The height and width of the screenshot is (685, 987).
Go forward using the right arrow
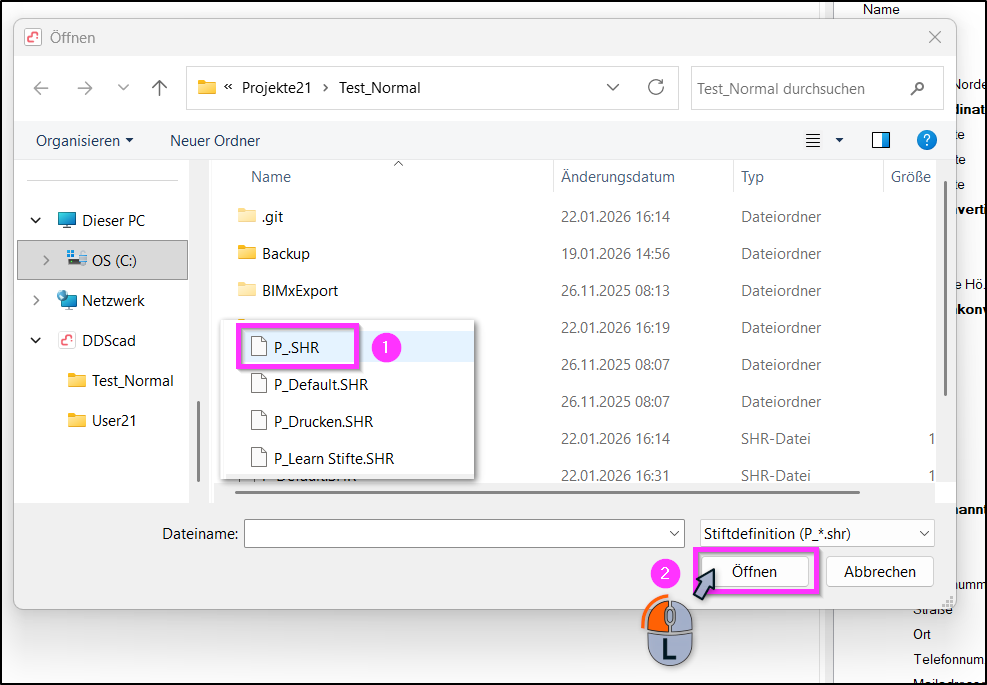point(84,88)
